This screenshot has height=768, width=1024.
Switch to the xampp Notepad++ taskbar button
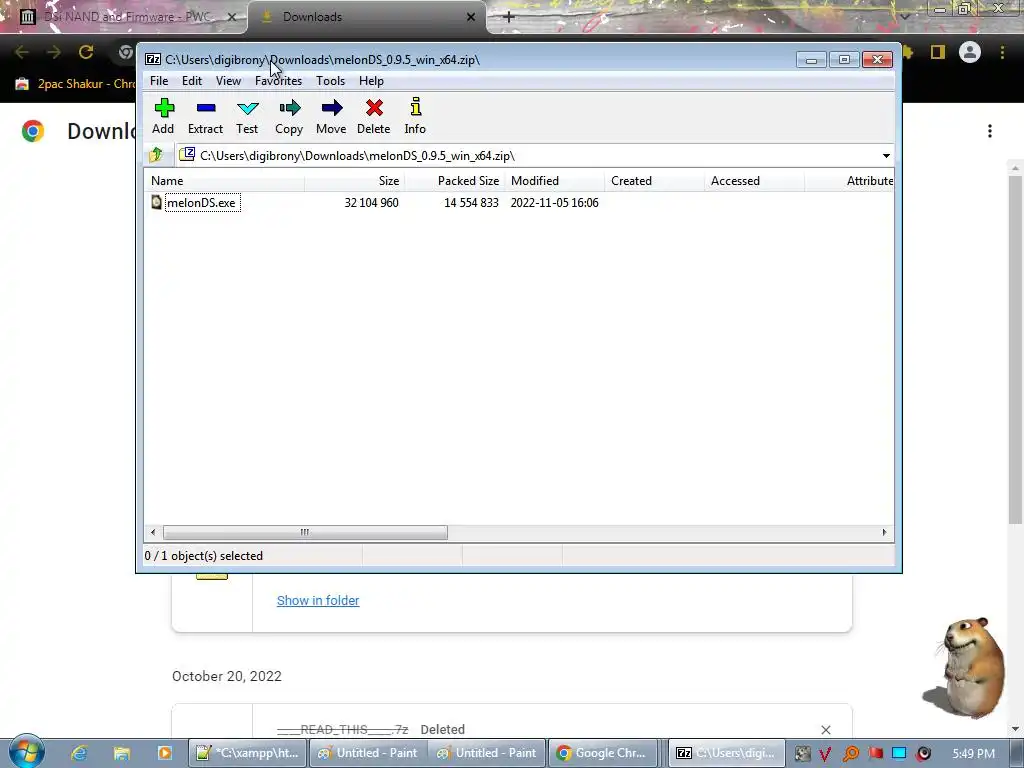(x=247, y=753)
